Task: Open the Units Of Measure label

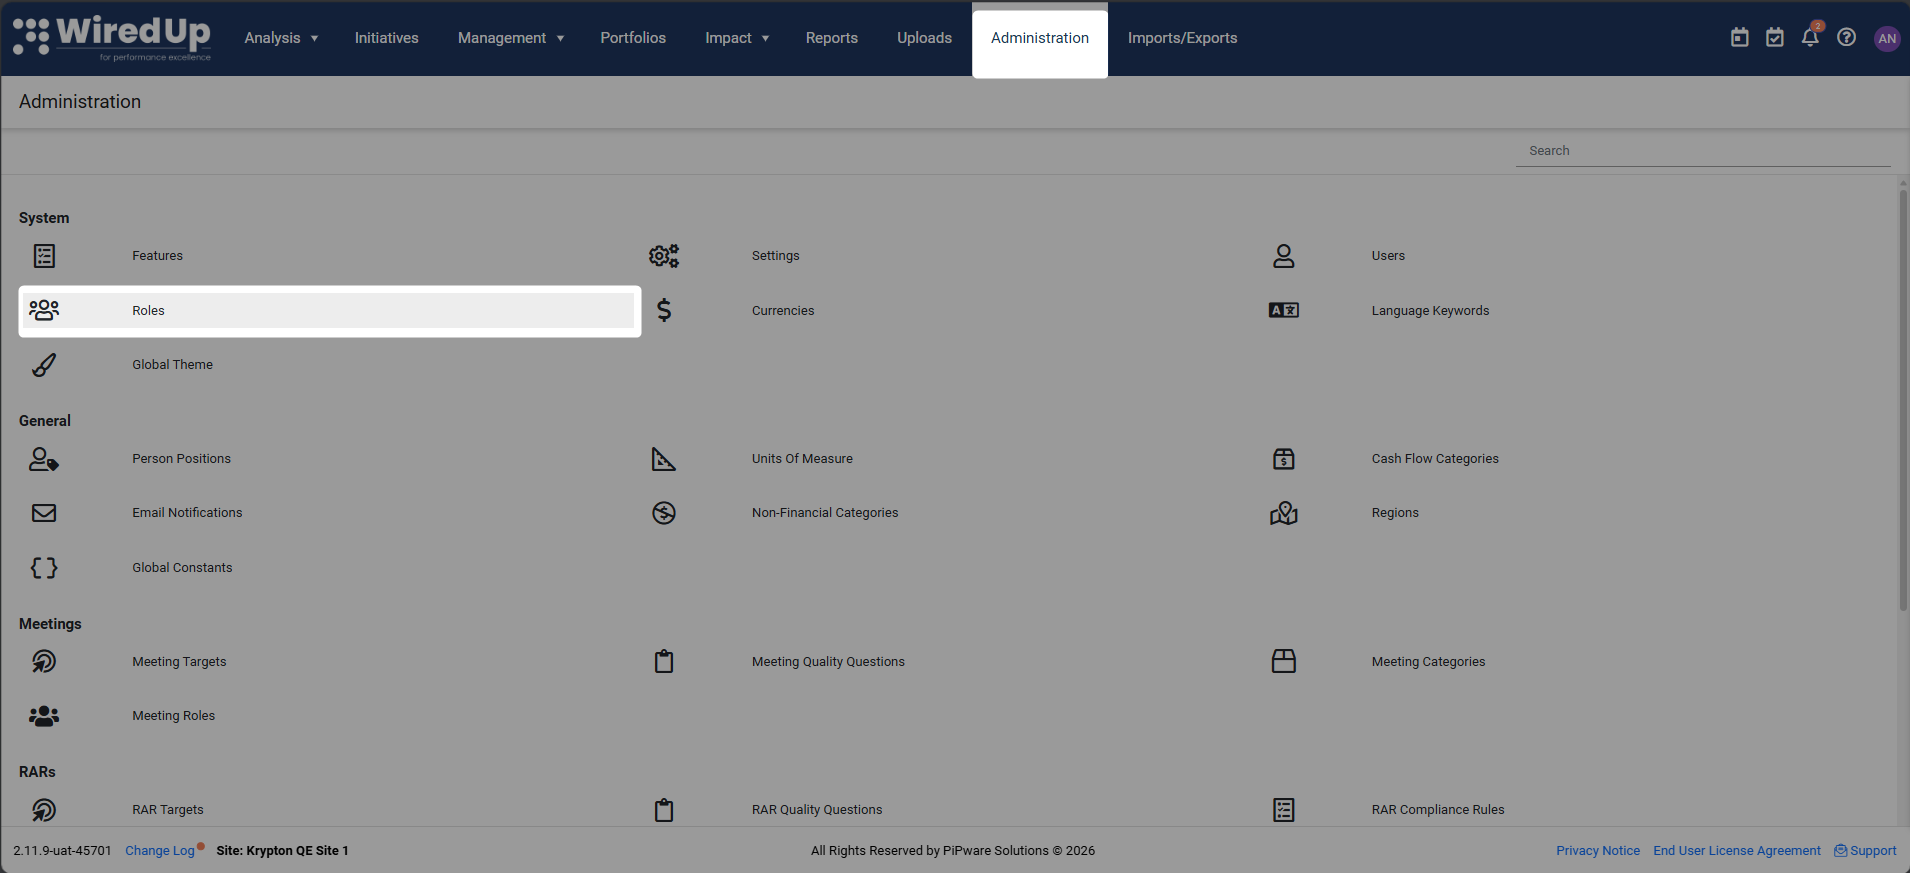Action: pos(802,459)
